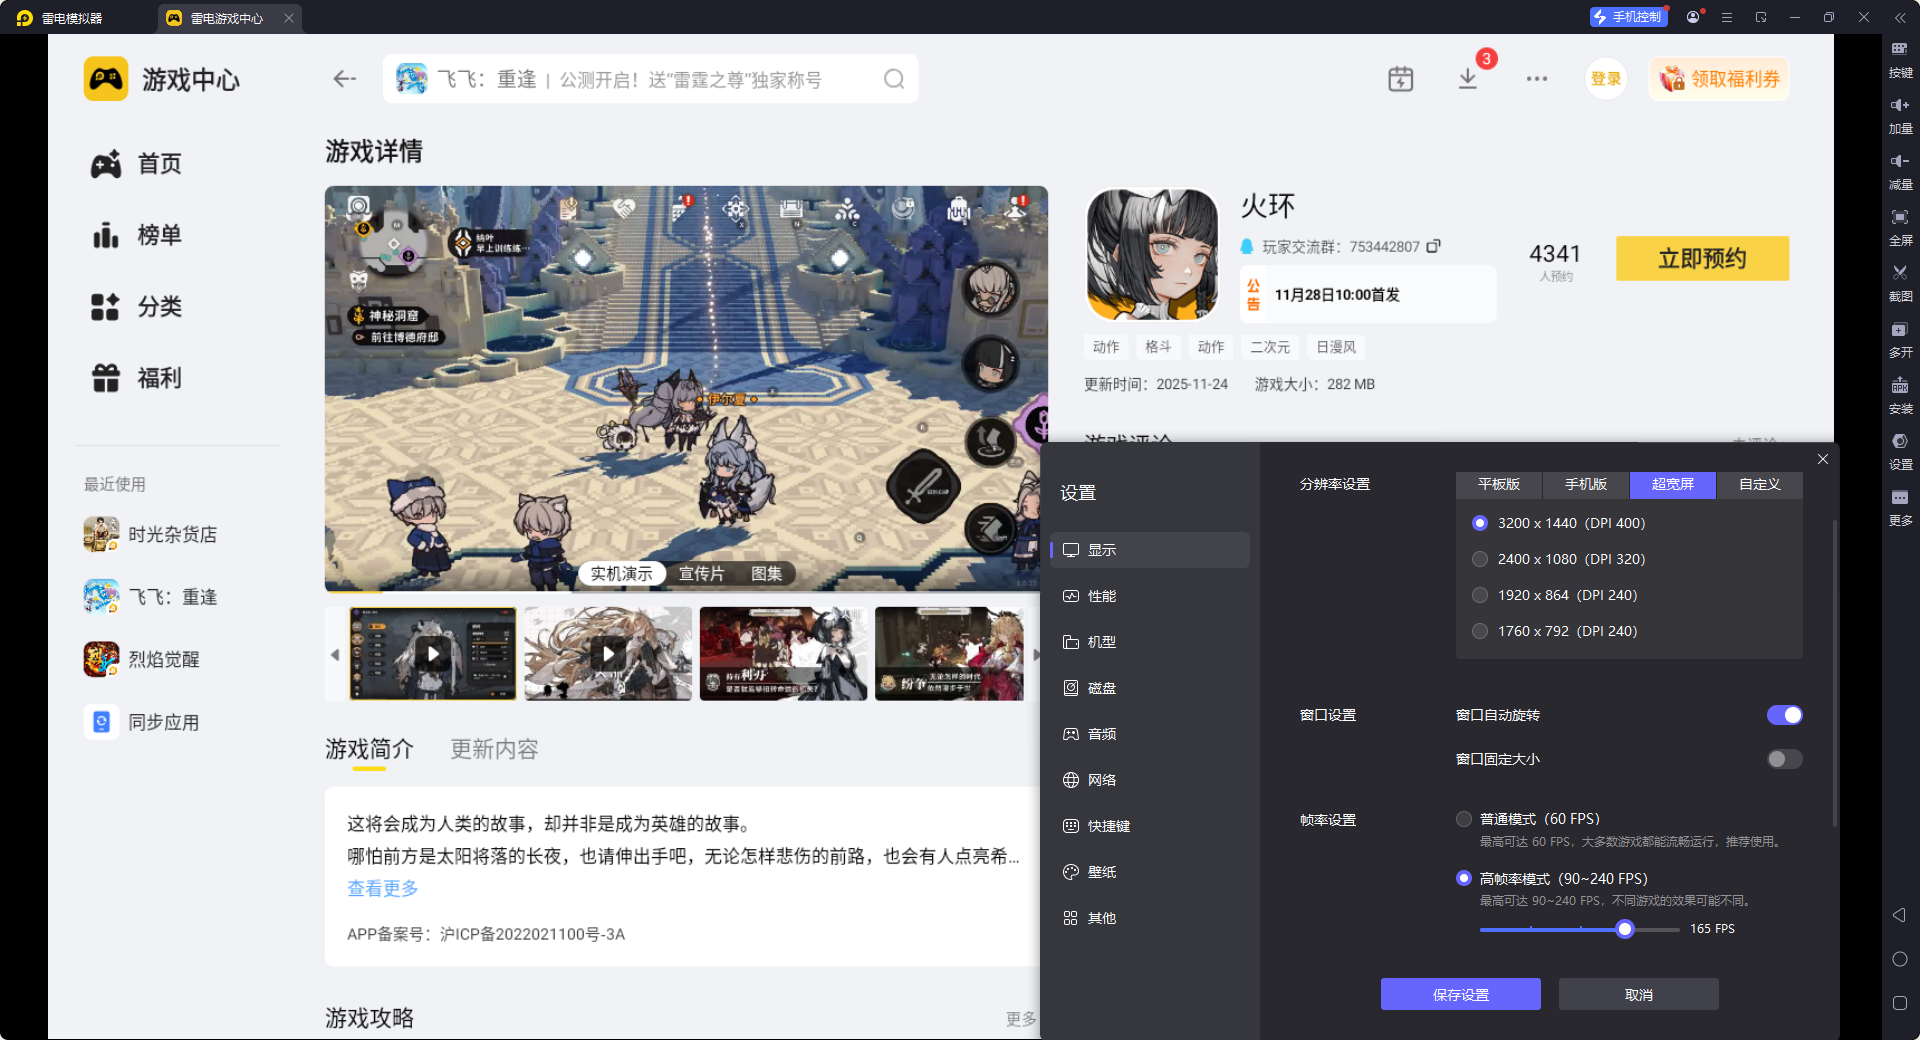The image size is (1920, 1040).
Task: Open the 性能 performance settings section
Action: tap(1102, 595)
